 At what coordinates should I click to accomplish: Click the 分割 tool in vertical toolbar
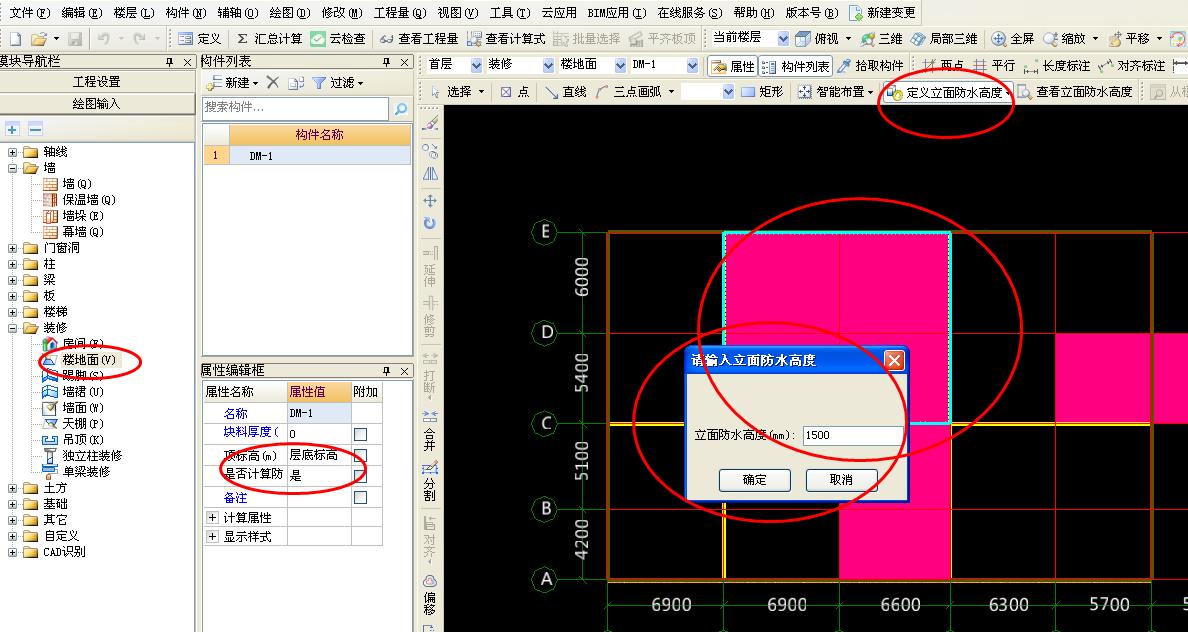430,482
